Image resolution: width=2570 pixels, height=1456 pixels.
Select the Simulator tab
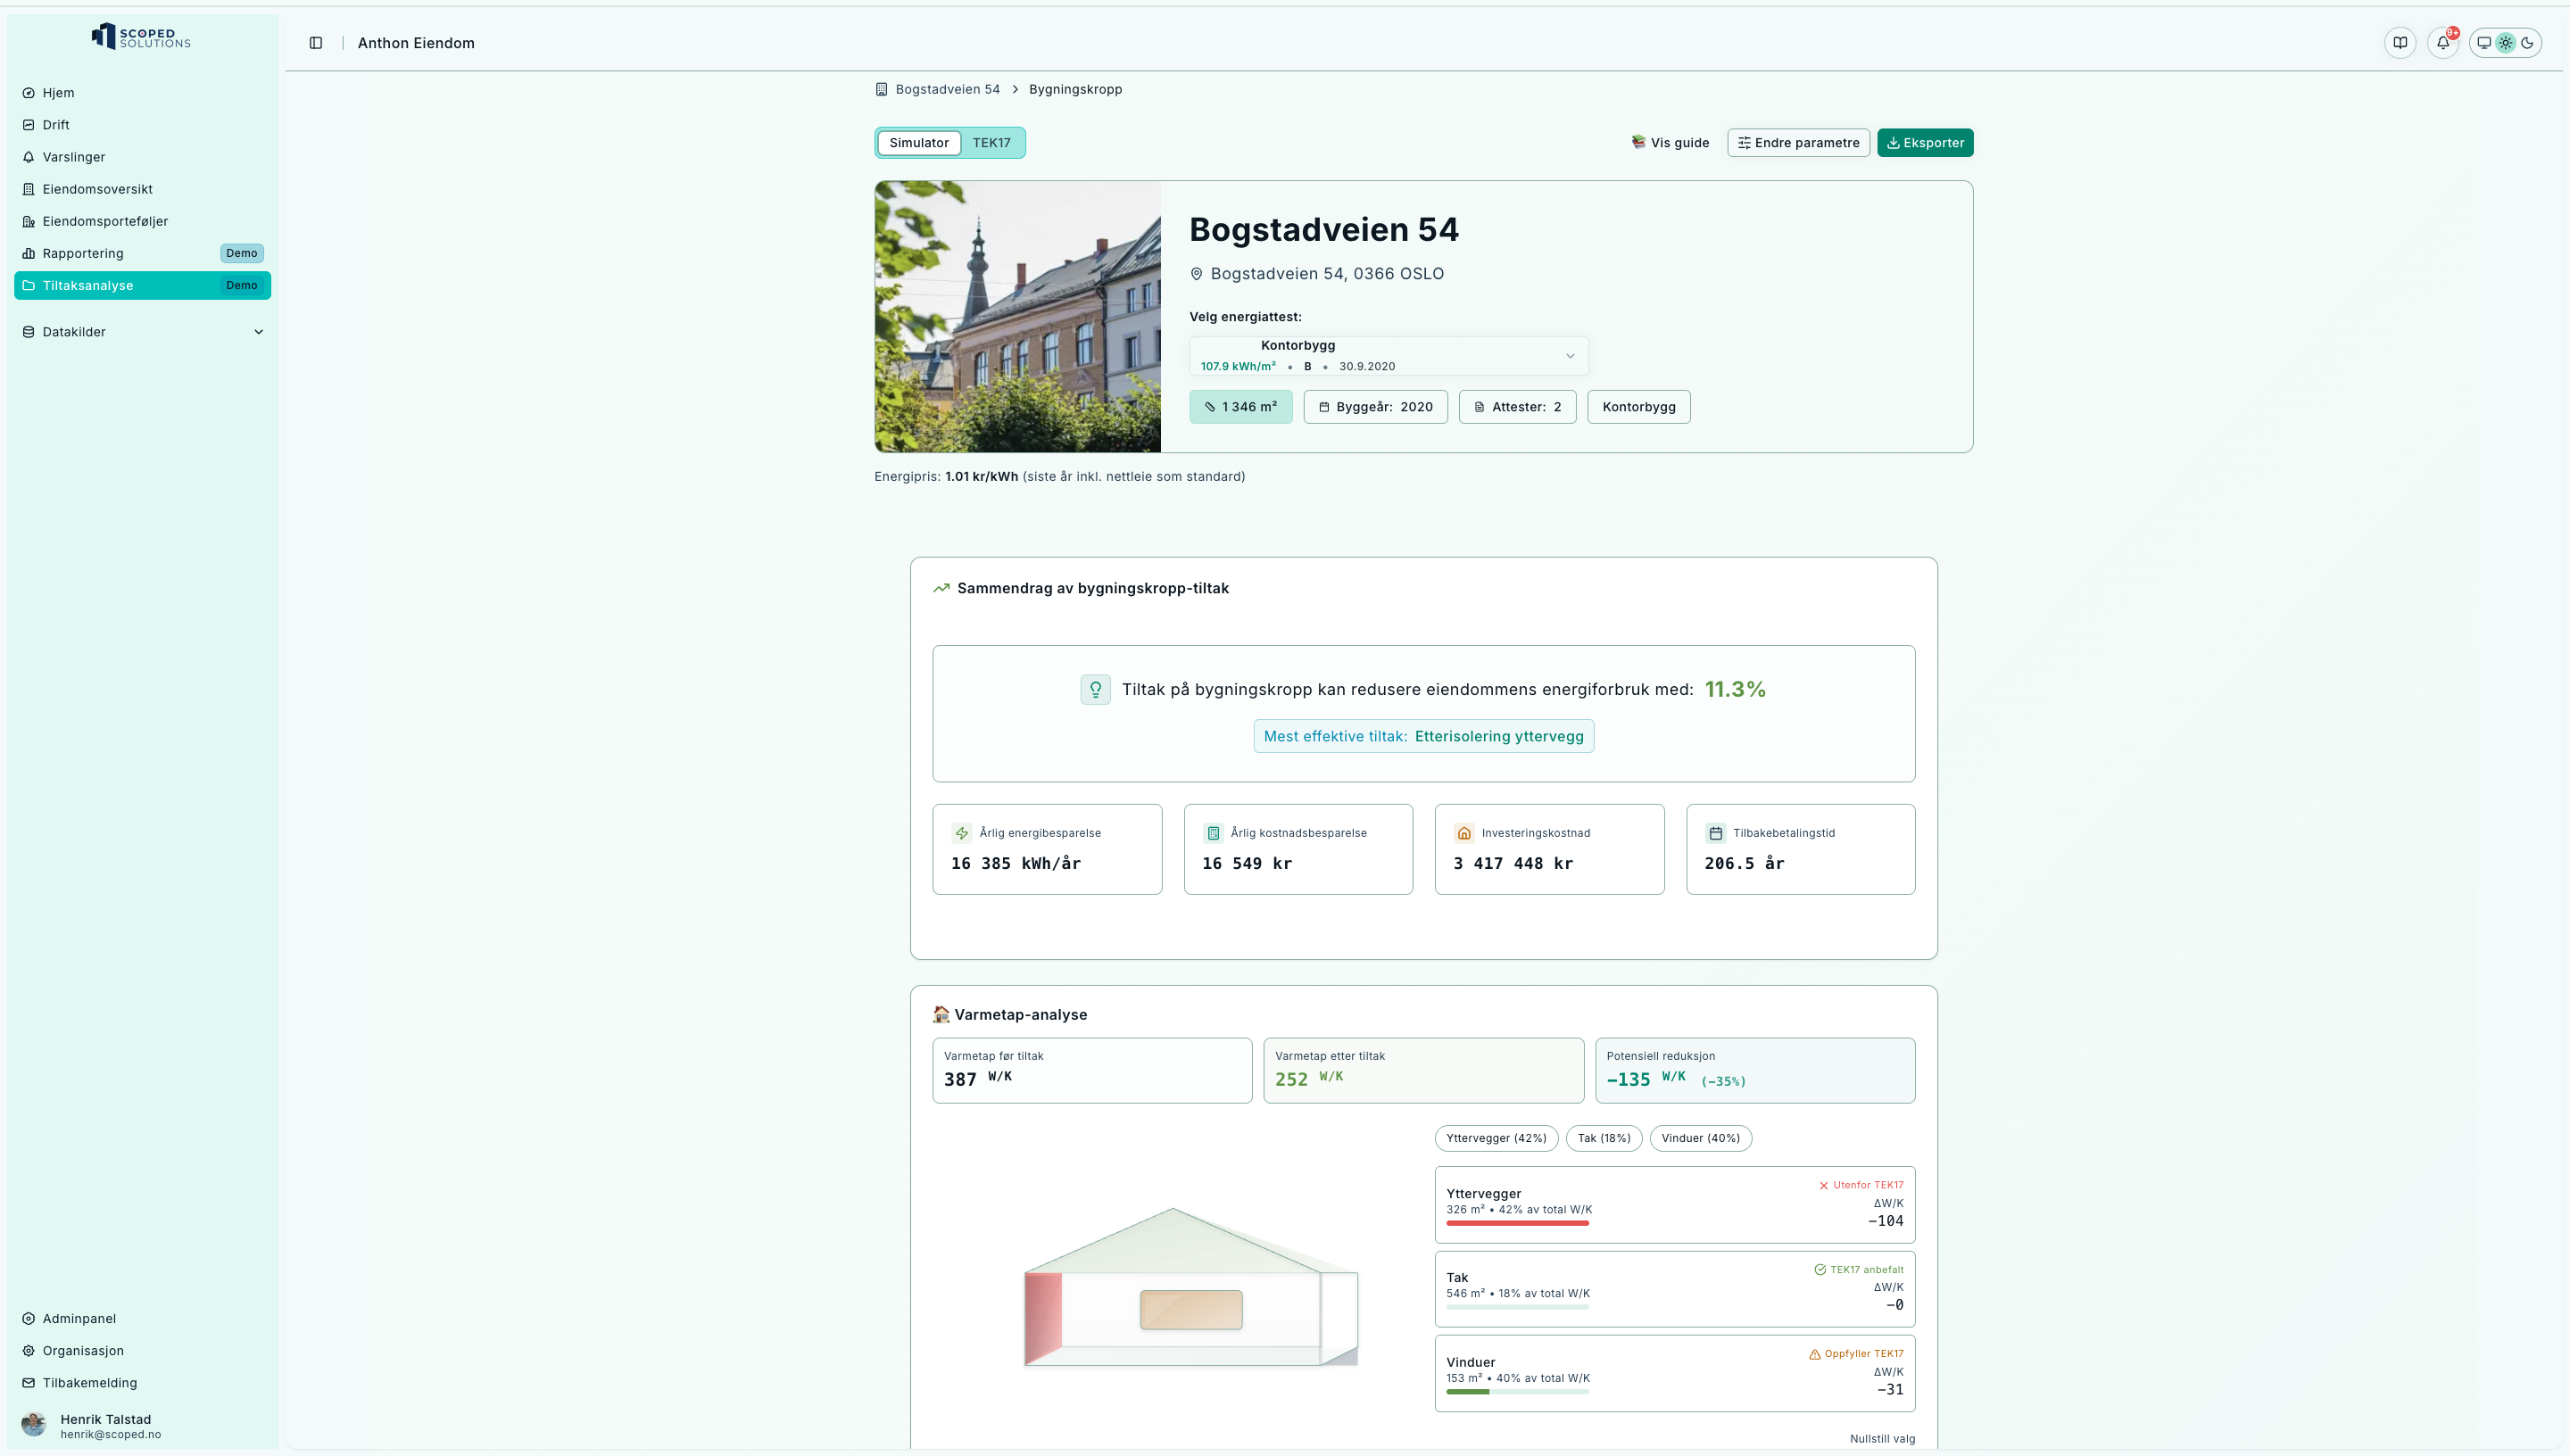click(918, 143)
